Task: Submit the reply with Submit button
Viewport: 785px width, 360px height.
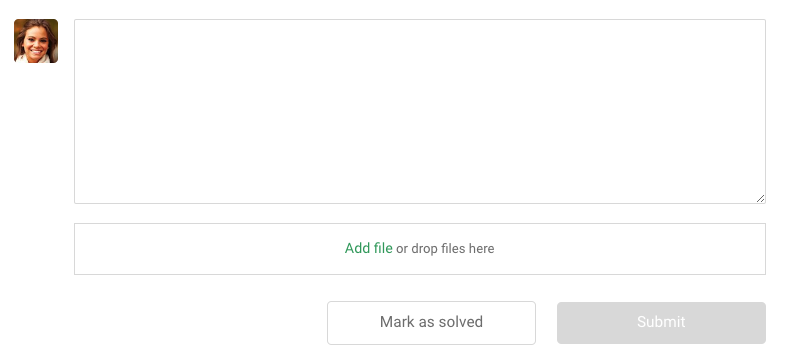Action: click(x=661, y=322)
